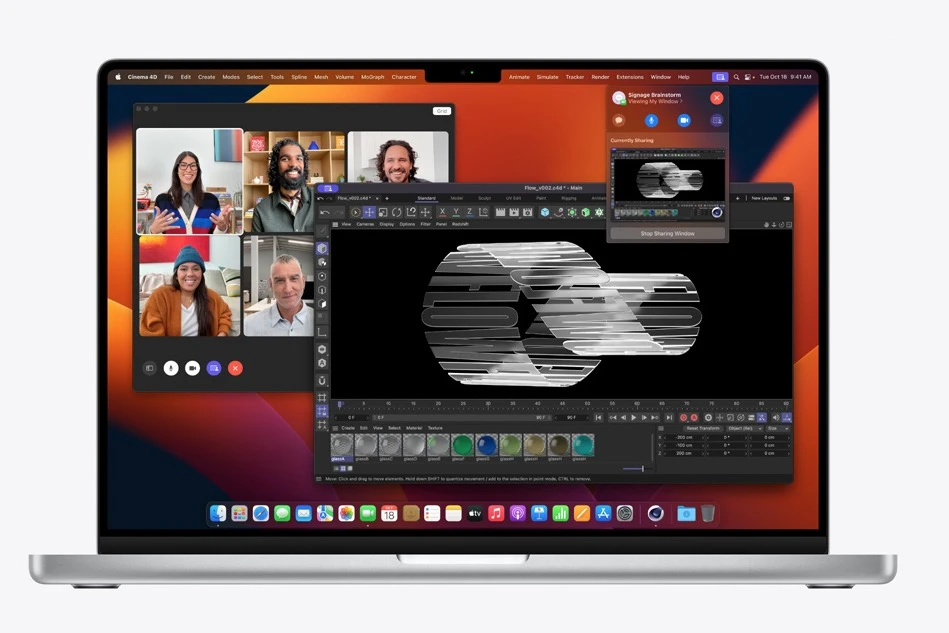Click the purple screen share button in FaceTime window
Image resolution: width=949 pixels, height=633 pixels.
click(214, 368)
